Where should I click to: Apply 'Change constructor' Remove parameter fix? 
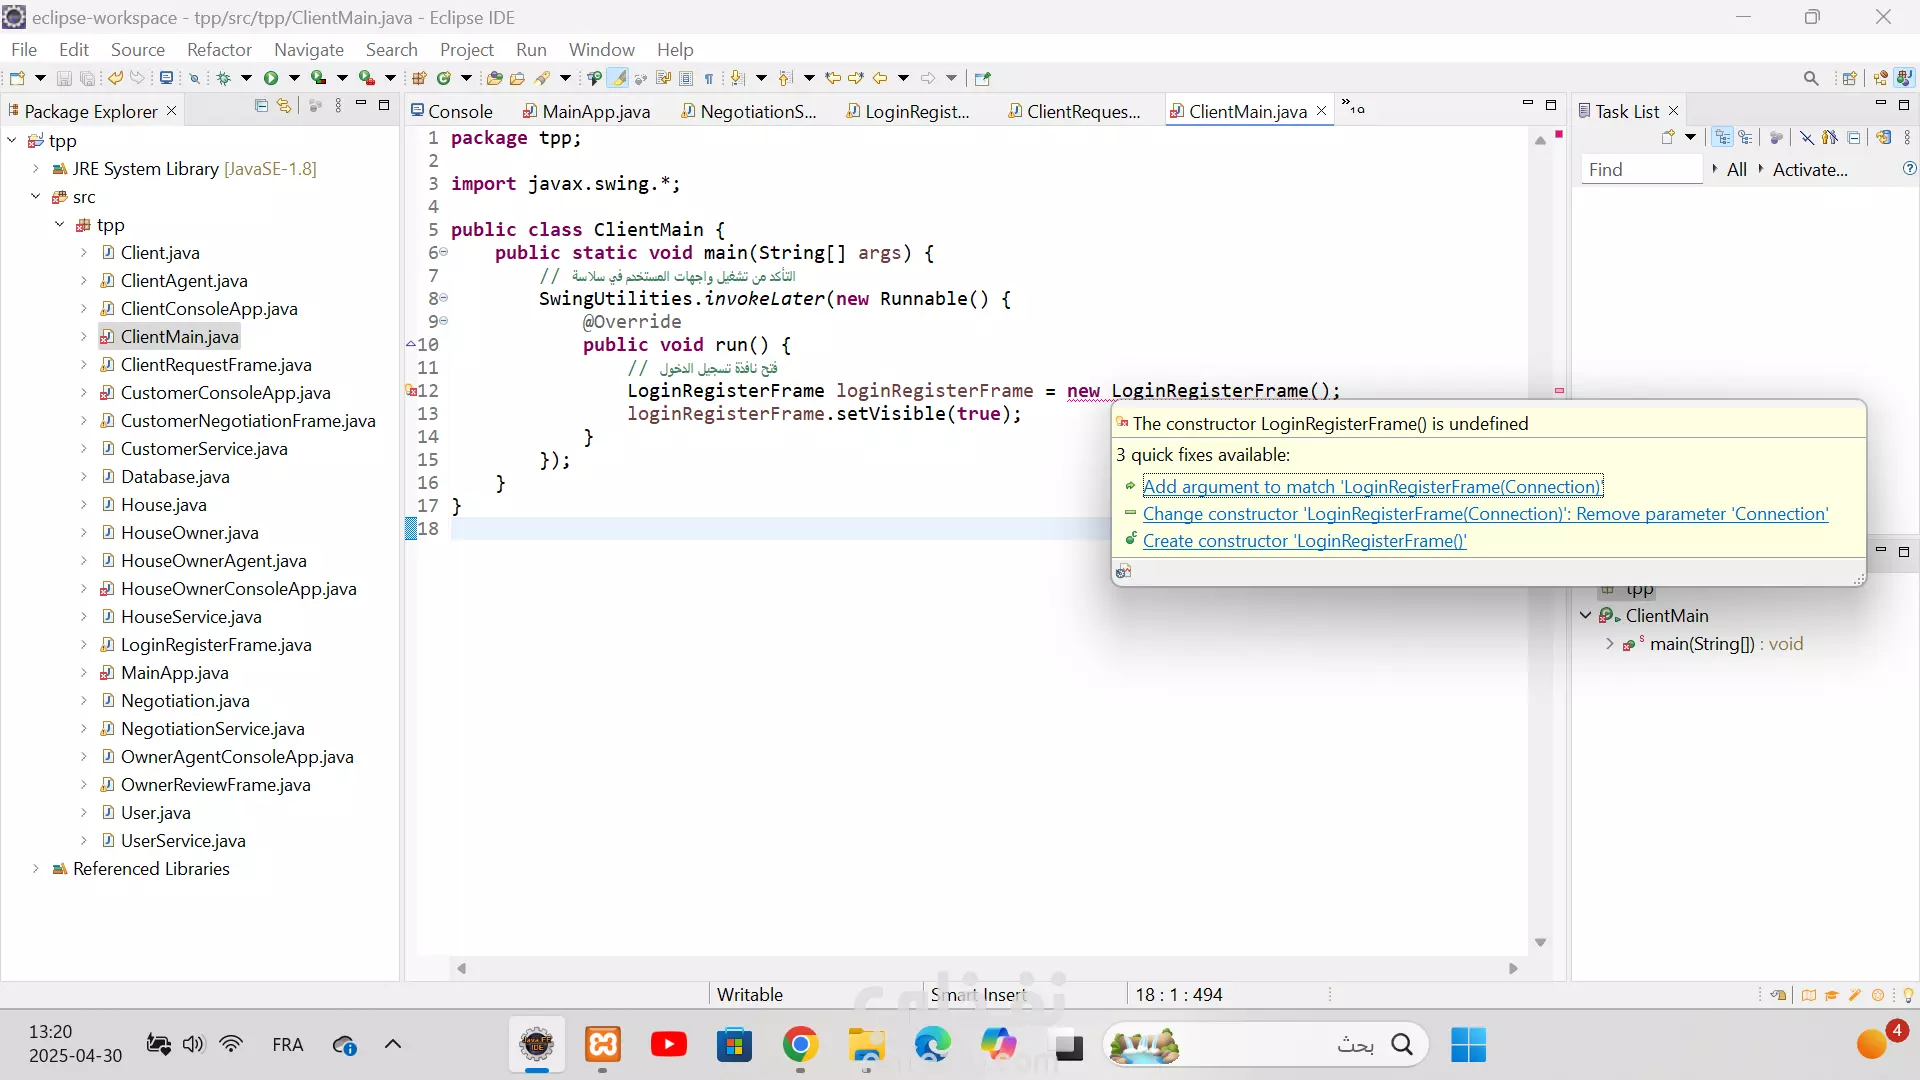tap(1485, 514)
